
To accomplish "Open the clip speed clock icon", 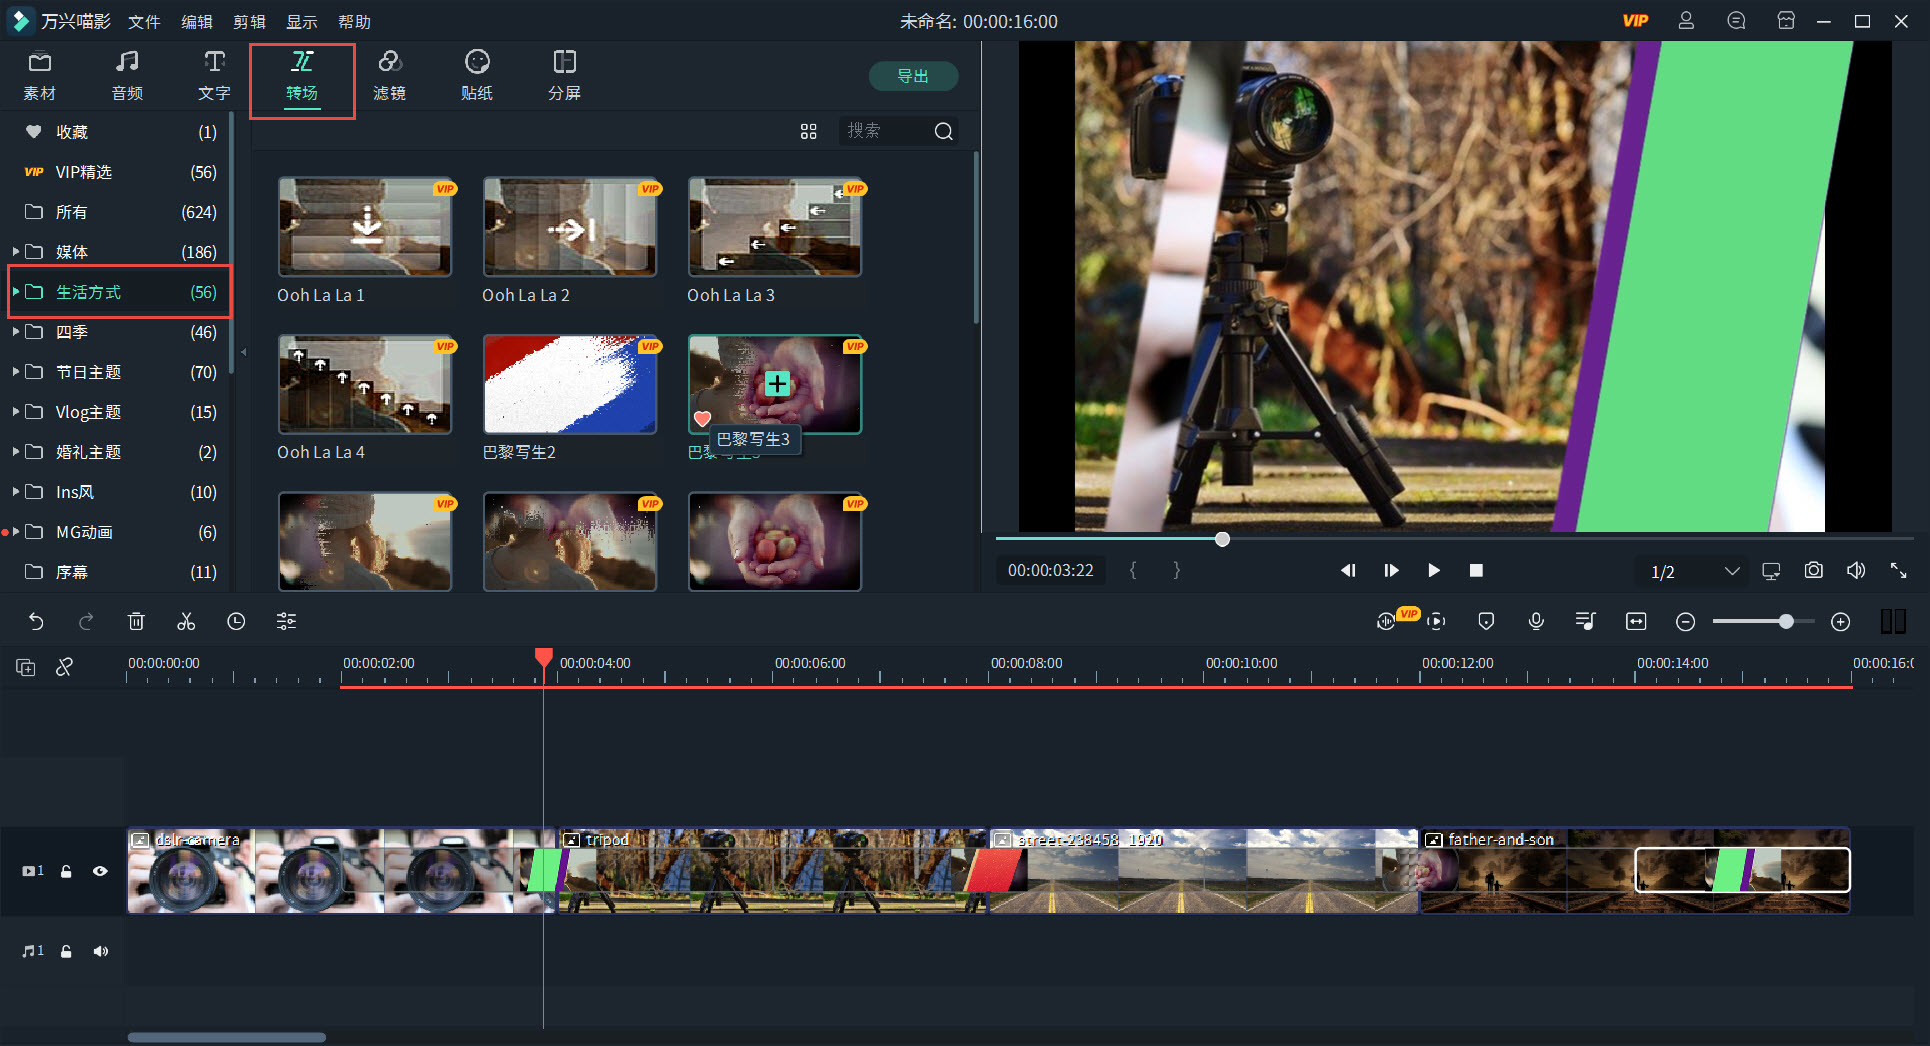I will 236,622.
